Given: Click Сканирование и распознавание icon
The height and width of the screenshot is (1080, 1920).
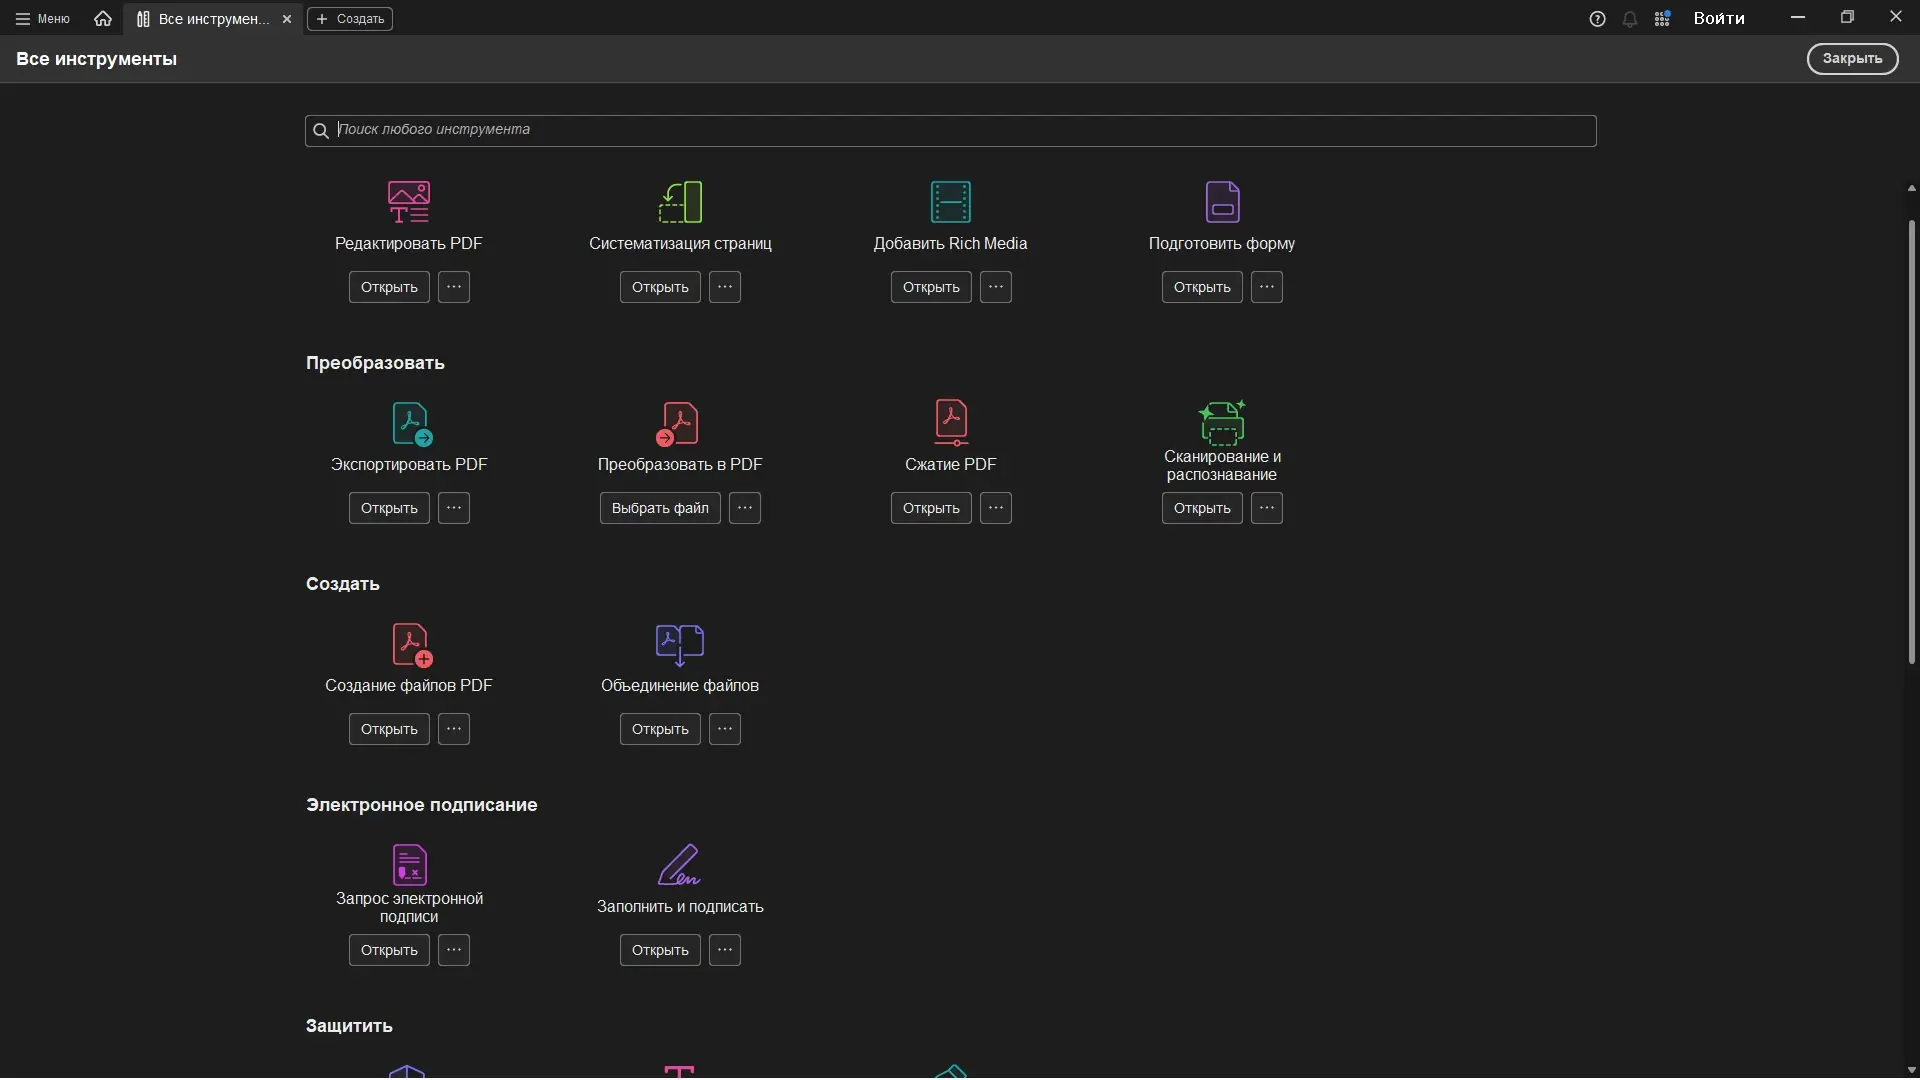Looking at the screenshot, I should tap(1222, 422).
